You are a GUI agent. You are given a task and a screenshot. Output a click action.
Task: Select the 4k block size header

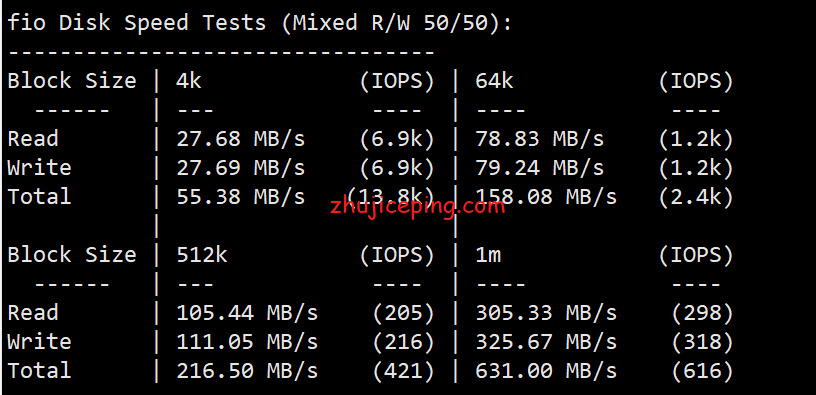tap(189, 81)
